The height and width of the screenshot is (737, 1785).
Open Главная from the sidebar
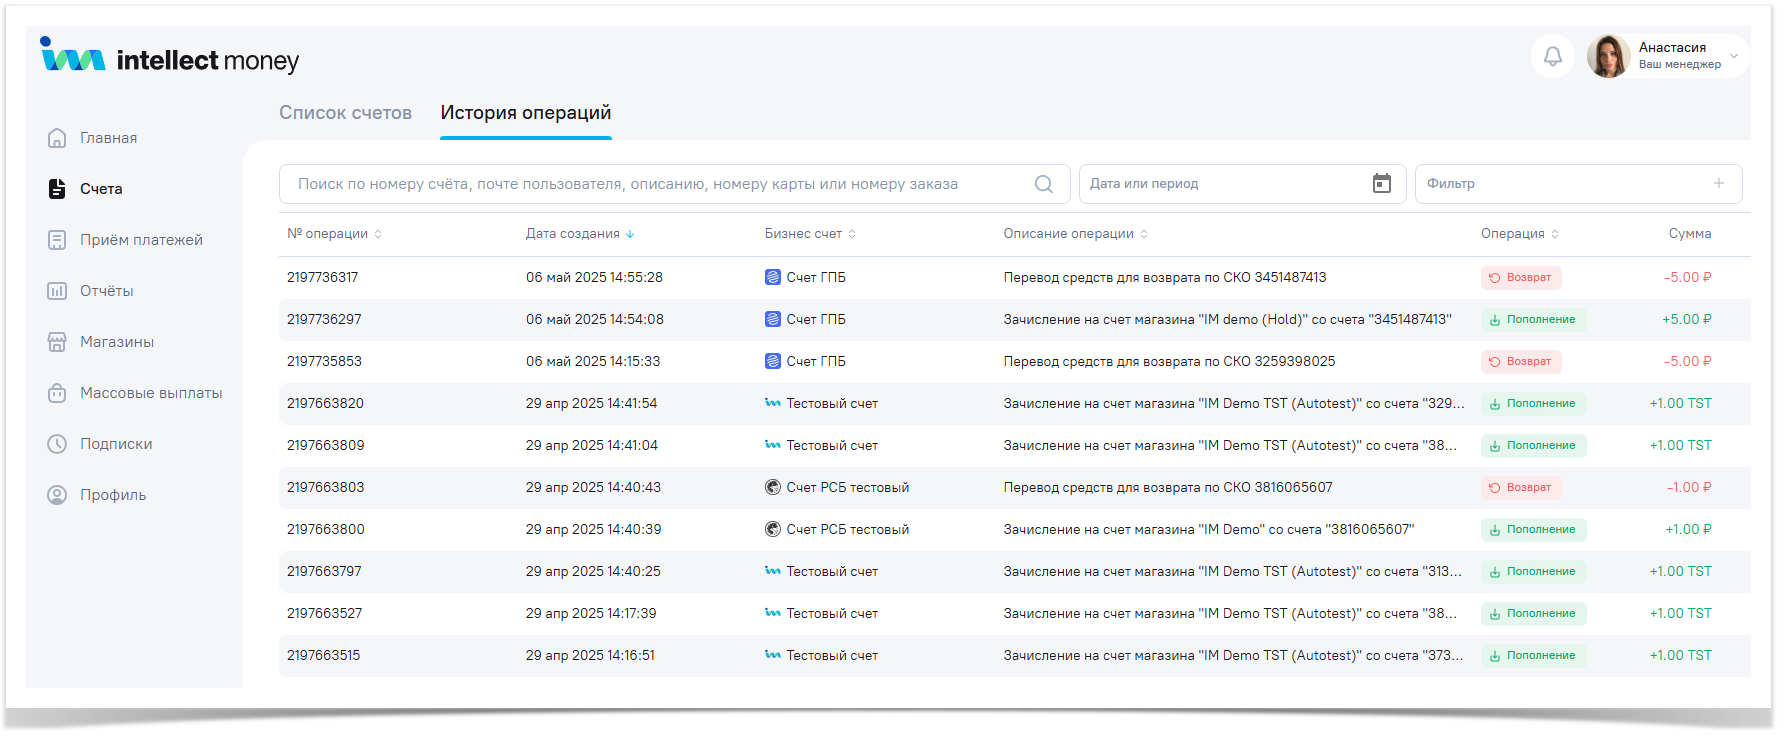click(x=108, y=138)
